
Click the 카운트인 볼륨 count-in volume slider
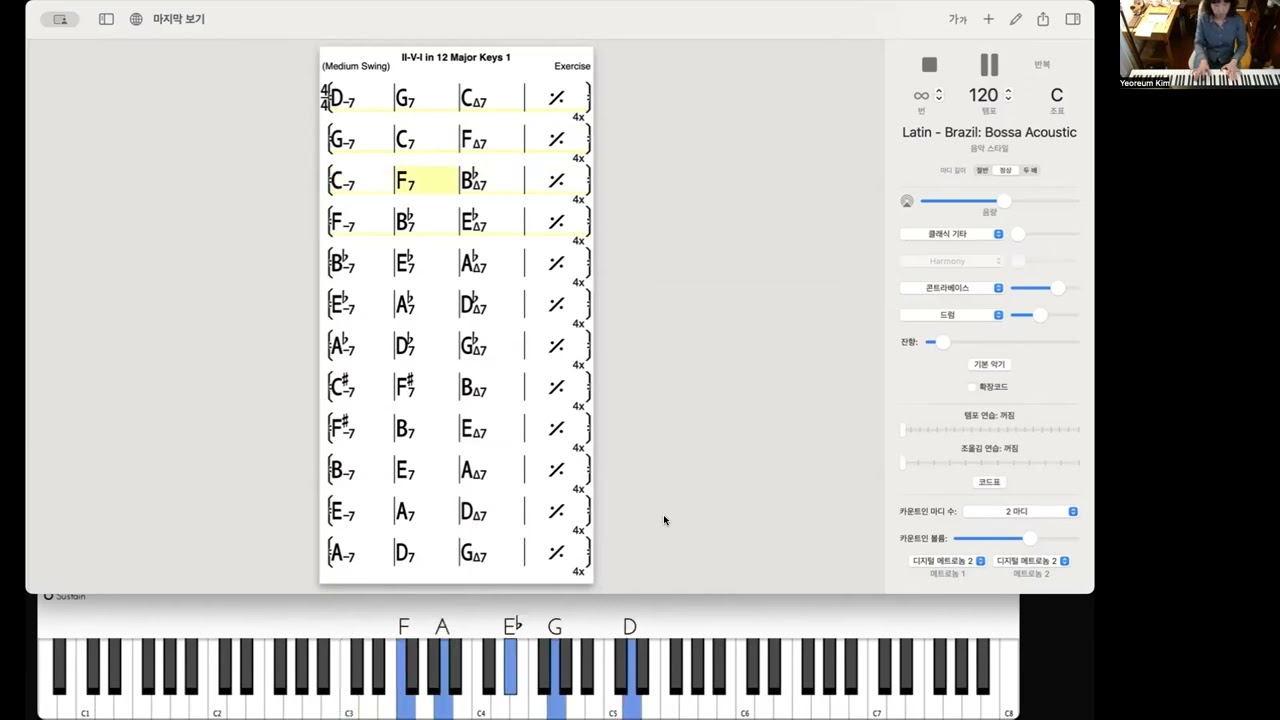pos(1015,539)
